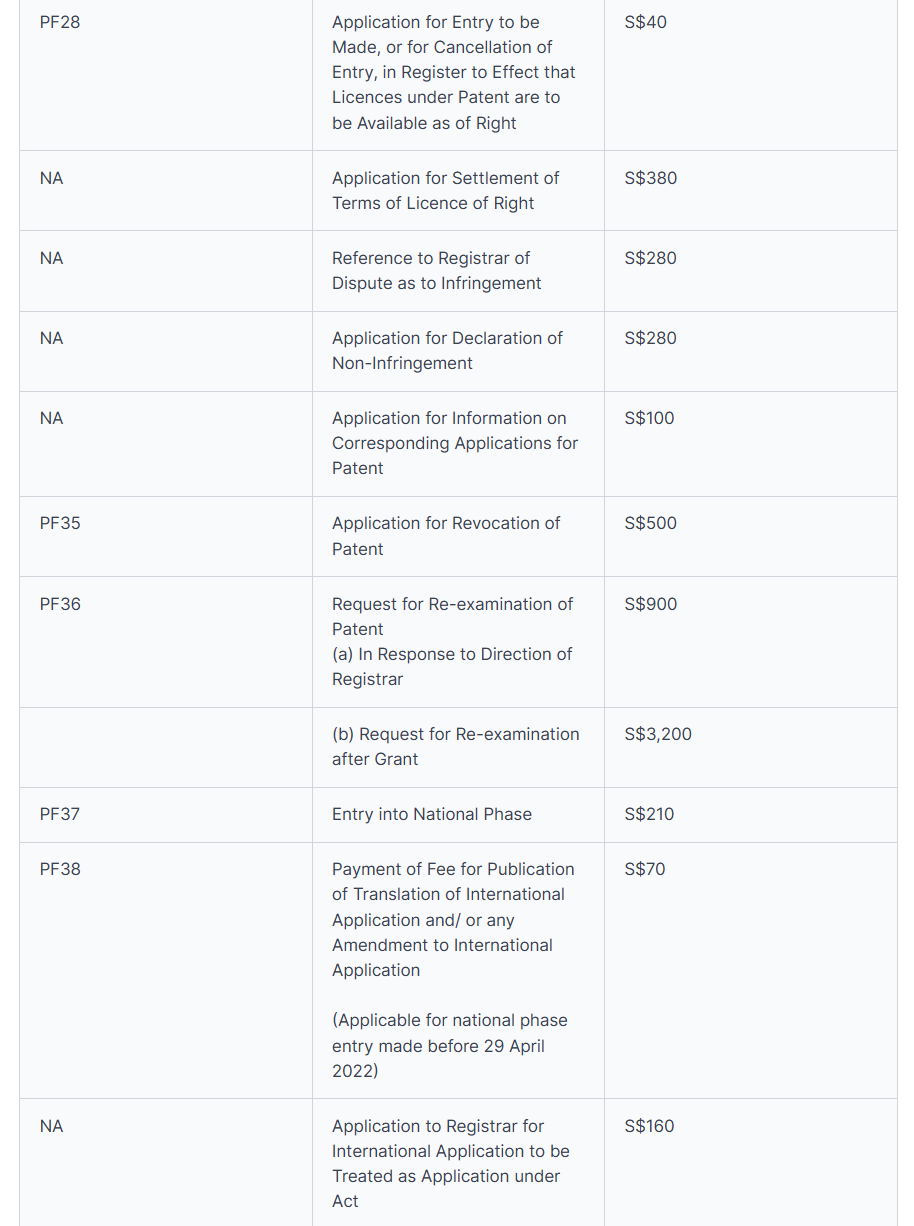Click 'Application for Information on Corresponding Applications' description
The height and width of the screenshot is (1226, 914).
click(454, 442)
